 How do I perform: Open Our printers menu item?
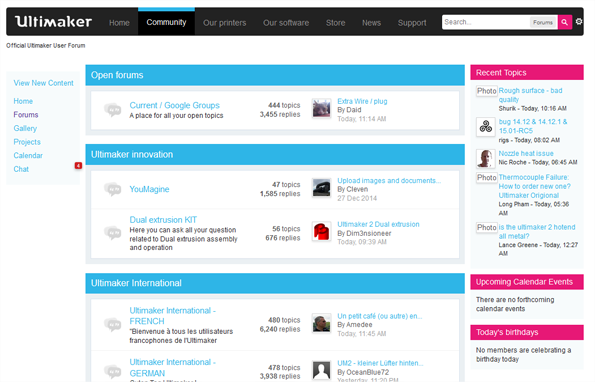(225, 23)
